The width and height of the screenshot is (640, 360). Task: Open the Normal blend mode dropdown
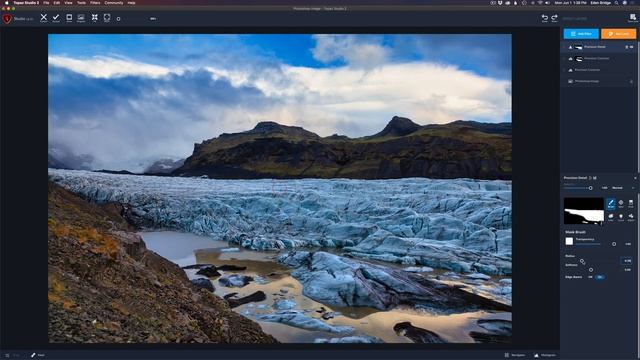(x=623, y=188)
